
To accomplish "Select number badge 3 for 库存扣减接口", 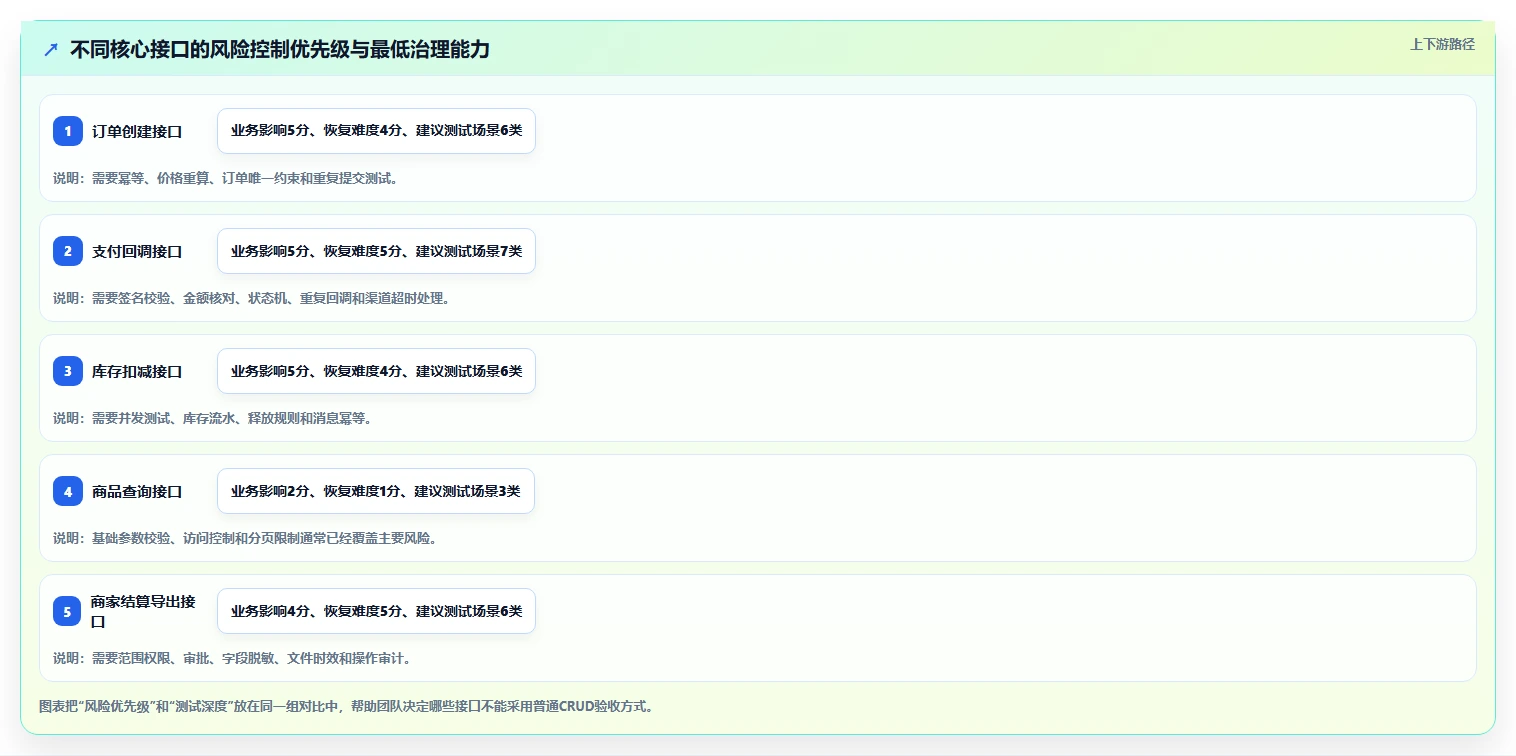I will coord(68,371).
